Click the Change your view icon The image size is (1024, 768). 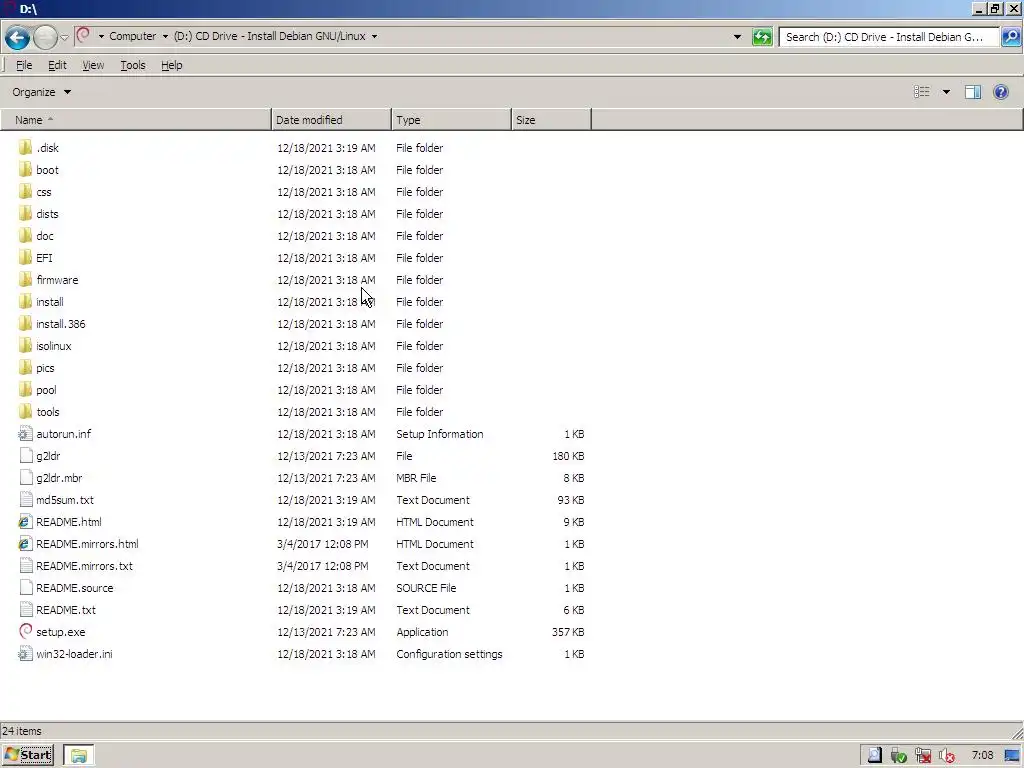point(921,92)
